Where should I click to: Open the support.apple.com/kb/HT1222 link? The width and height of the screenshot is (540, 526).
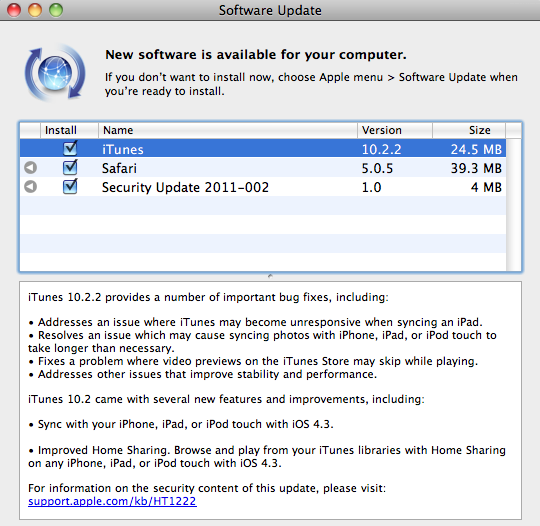[112, 501]
